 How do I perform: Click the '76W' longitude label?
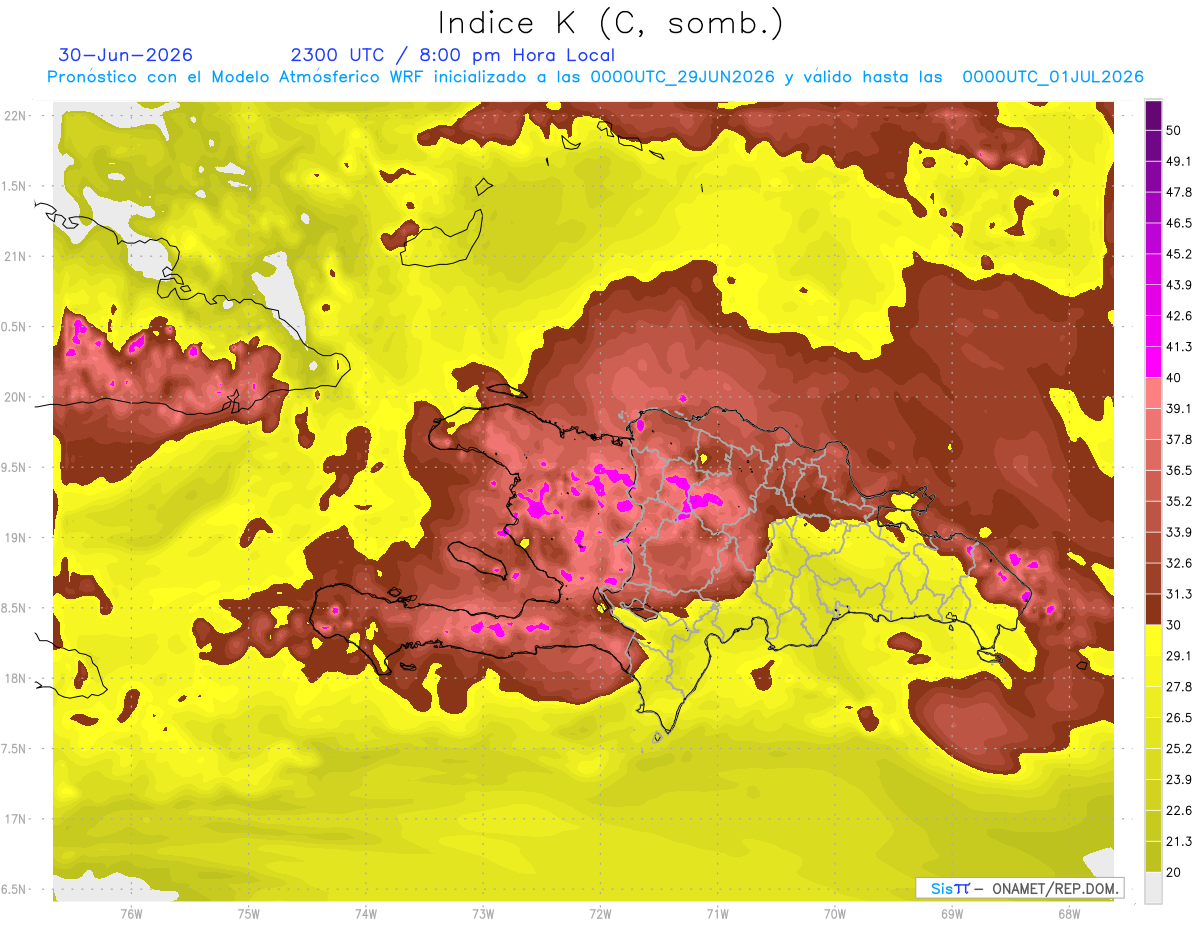tap(131, 913)
